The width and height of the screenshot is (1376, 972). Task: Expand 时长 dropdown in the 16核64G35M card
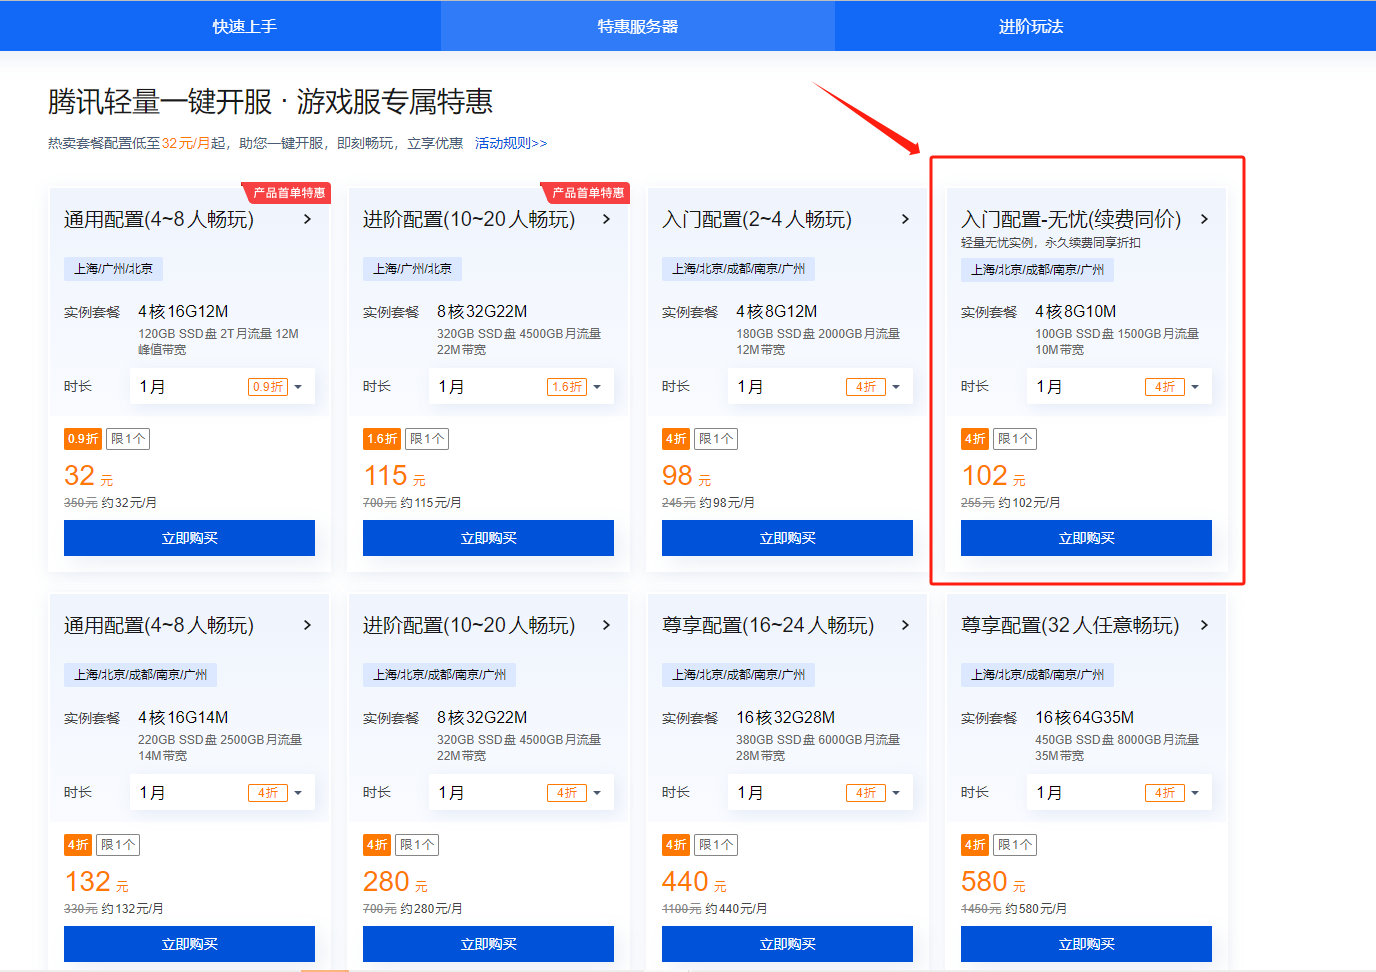point(1119,793)
